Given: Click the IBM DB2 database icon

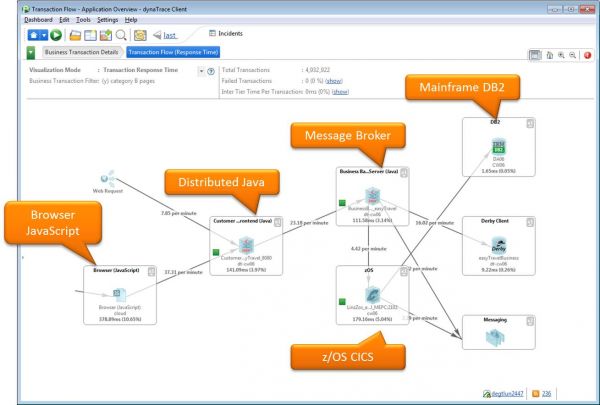Looking at the screenshot, I should pos(499,147).
